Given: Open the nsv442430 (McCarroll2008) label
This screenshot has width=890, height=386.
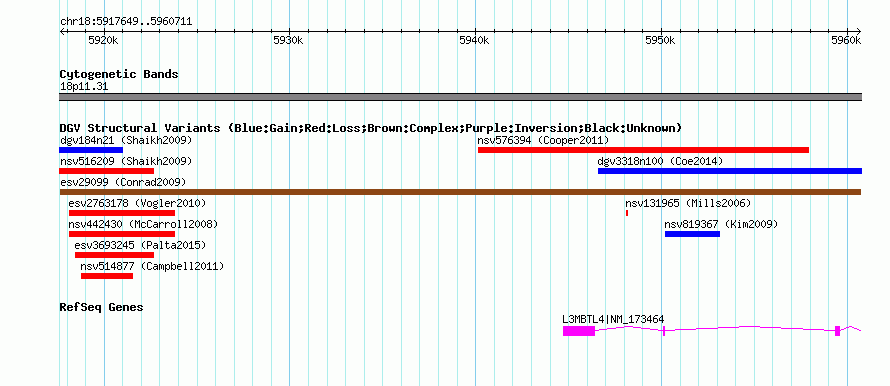Looking at the screenshot, I should pos(143,224).
